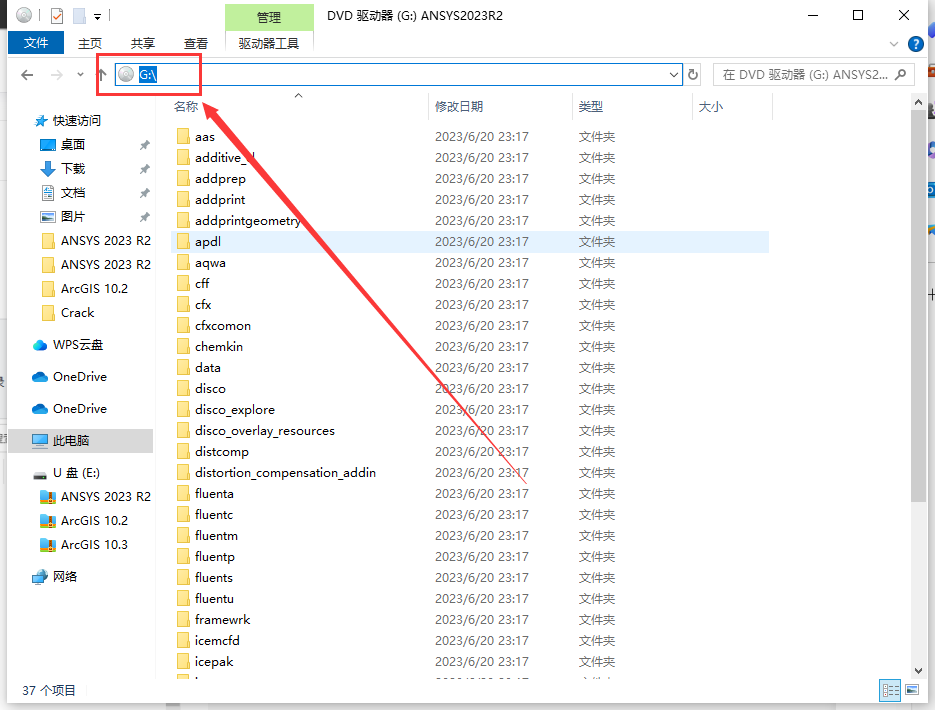
Task: Refresh the current folder view
Action: click(x=692, y=75)
